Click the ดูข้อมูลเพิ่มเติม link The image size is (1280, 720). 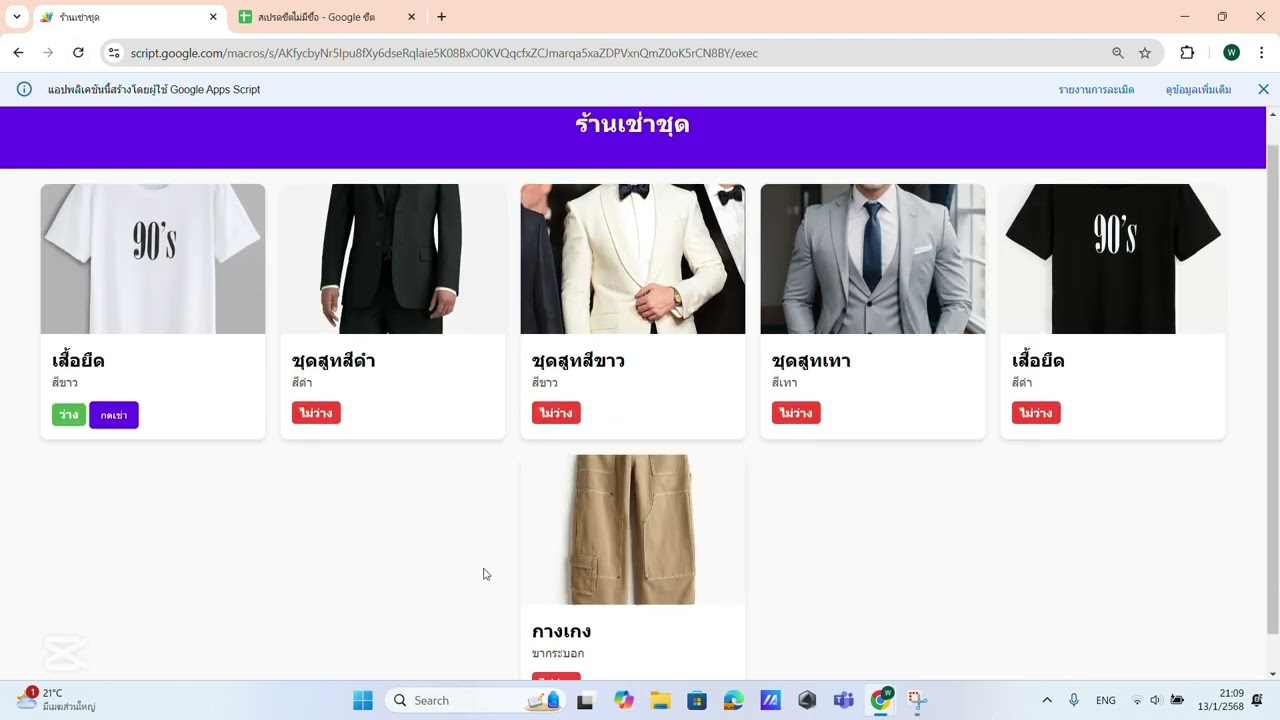pos(1198,89)
